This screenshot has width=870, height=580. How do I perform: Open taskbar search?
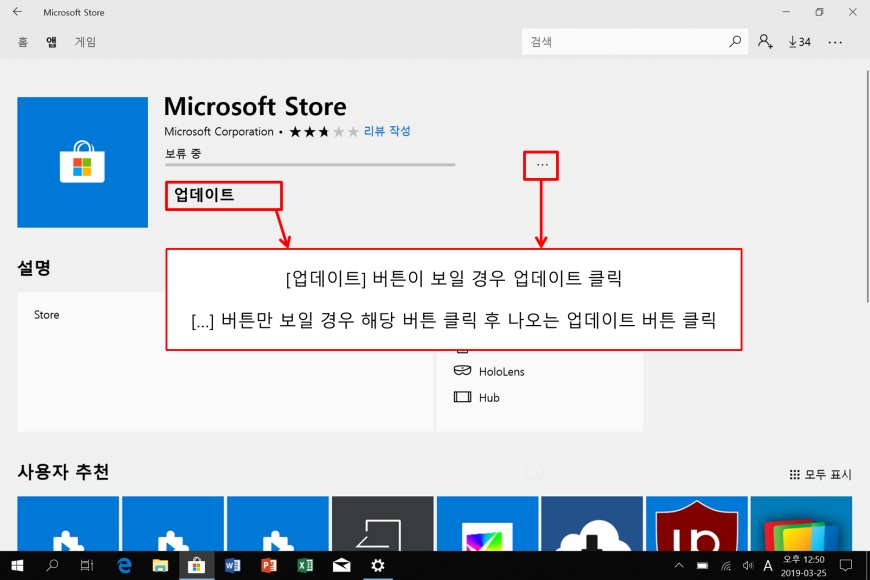52,566
